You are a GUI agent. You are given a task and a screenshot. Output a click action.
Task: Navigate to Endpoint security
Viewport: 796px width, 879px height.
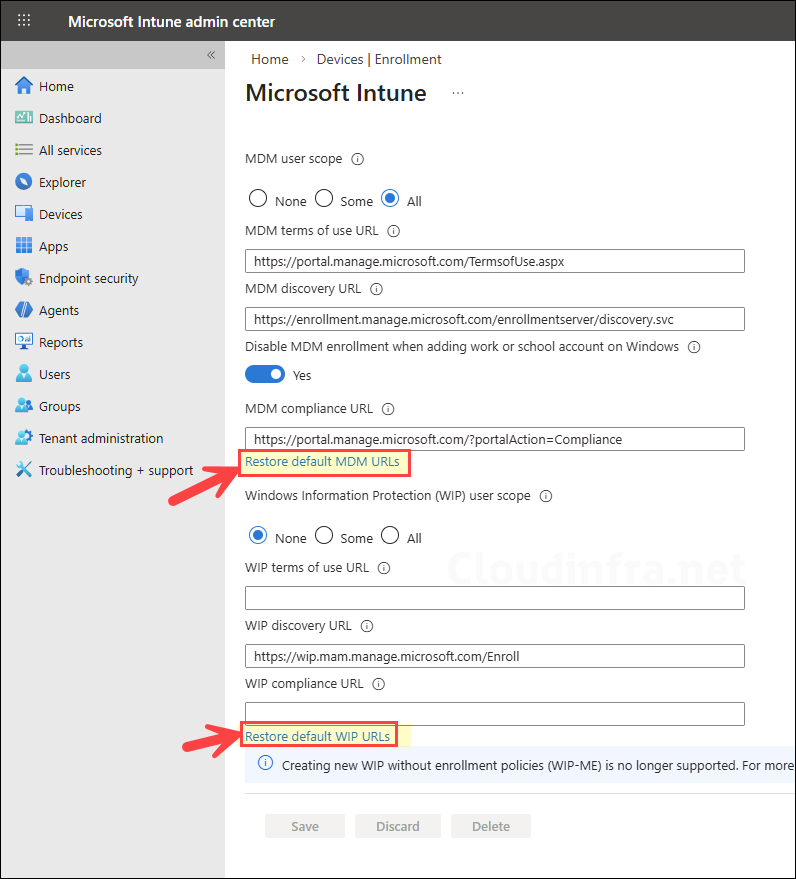point(89,278)
